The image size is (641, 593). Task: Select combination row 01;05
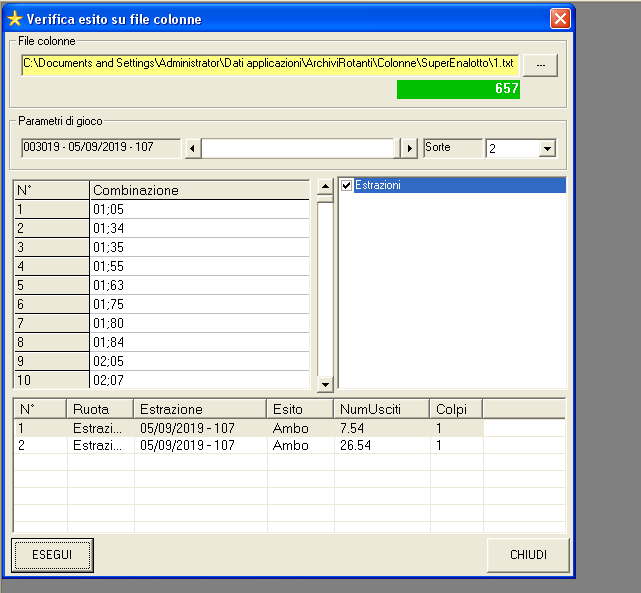tap(162, 210)
